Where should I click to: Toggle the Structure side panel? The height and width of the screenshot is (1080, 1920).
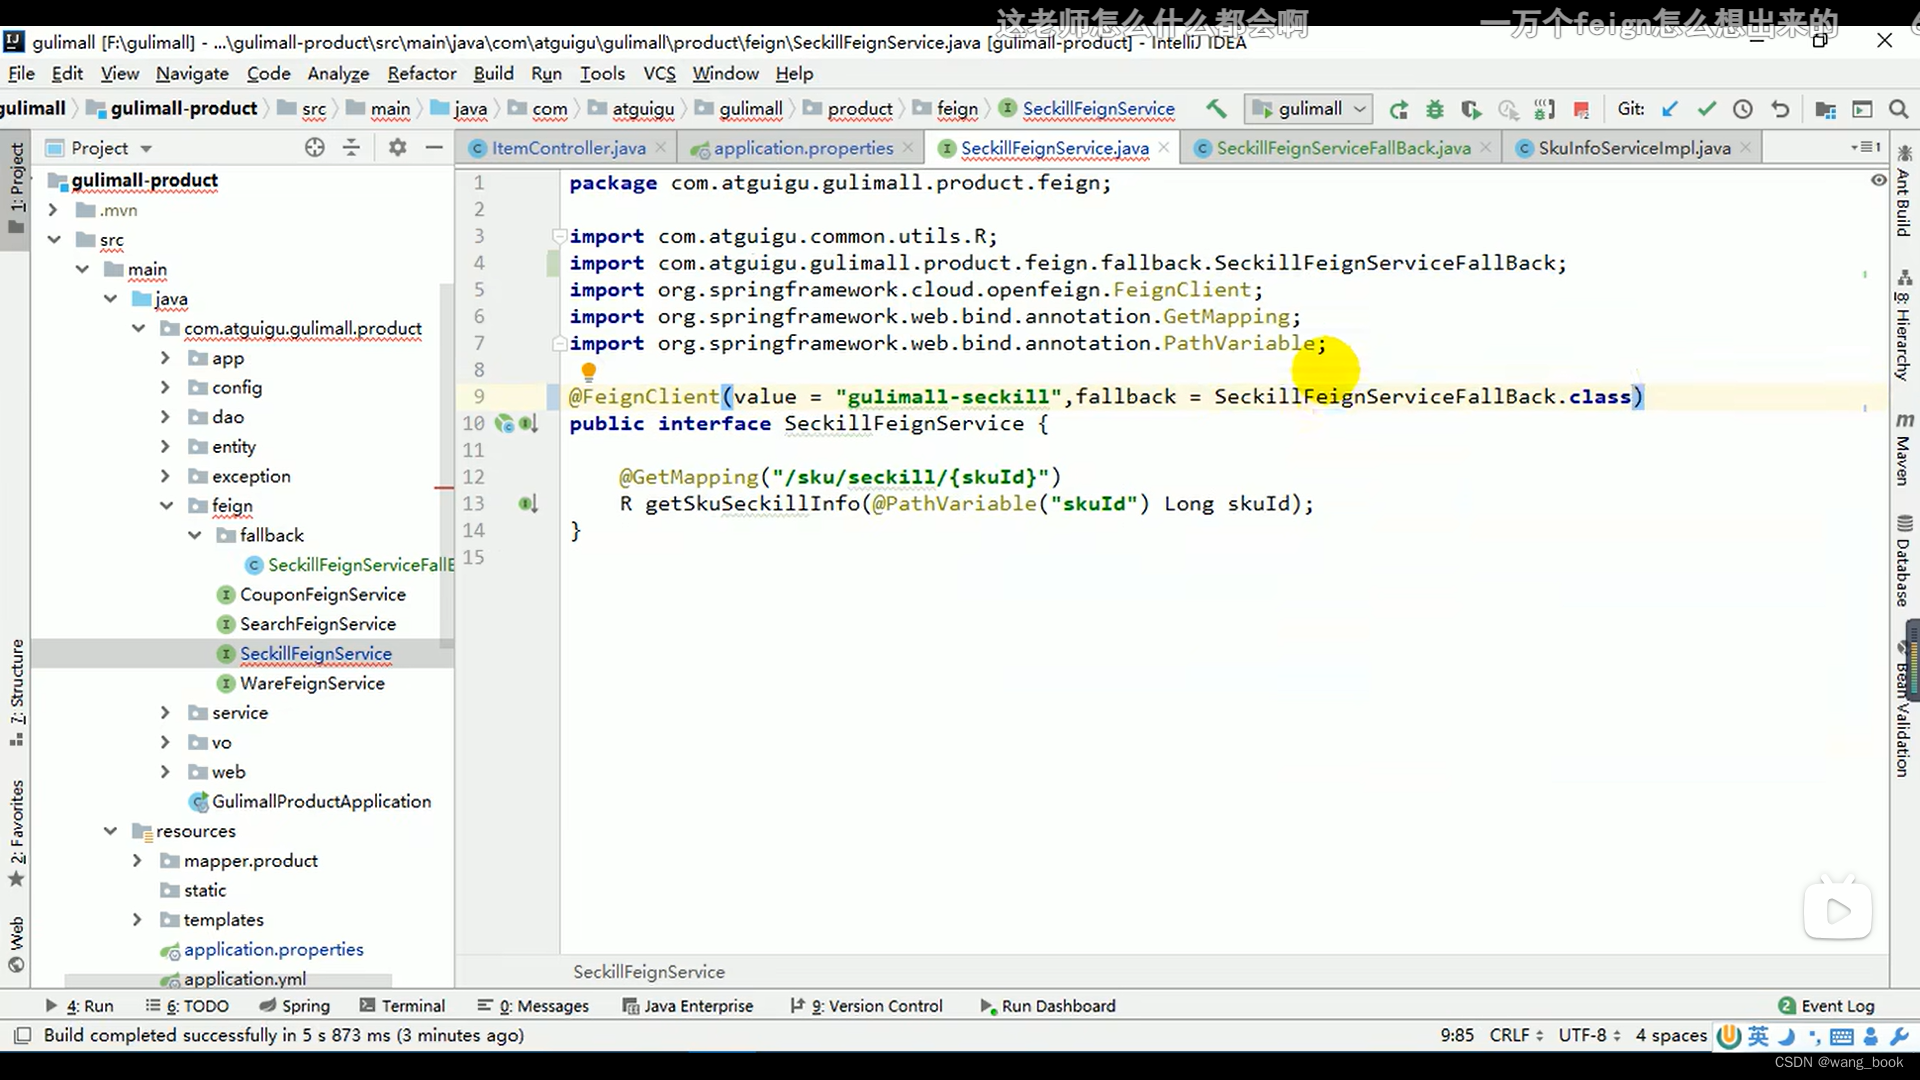click(x=17, y=690)
